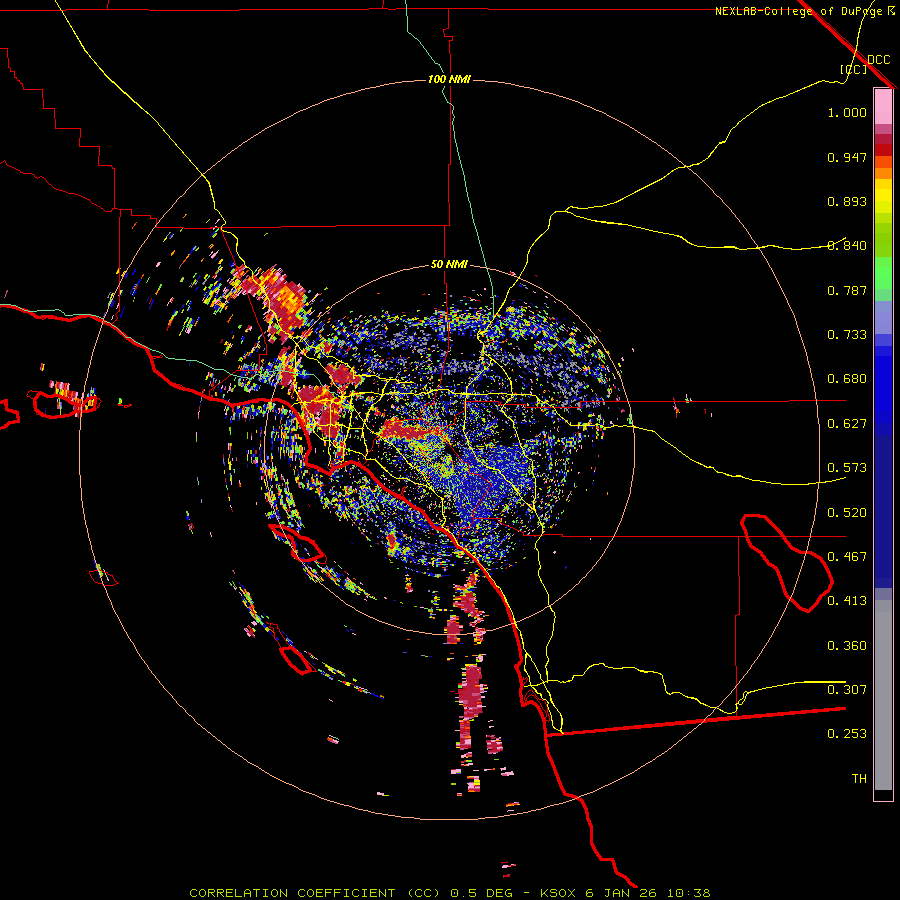This screenshot has width=900, height=900.
Task: Click the KSOX radar site identifier
Action: click(x=559, y=893)
